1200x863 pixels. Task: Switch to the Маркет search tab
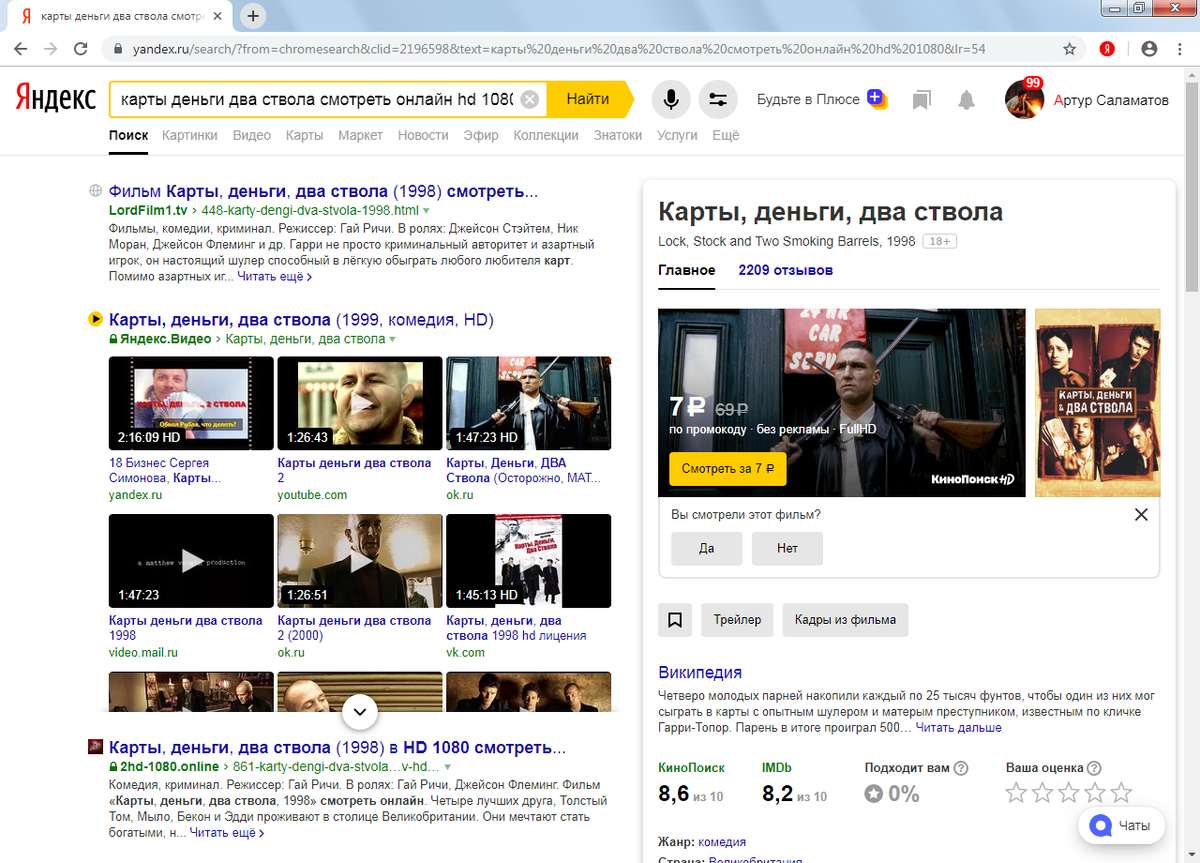[360, 135]
